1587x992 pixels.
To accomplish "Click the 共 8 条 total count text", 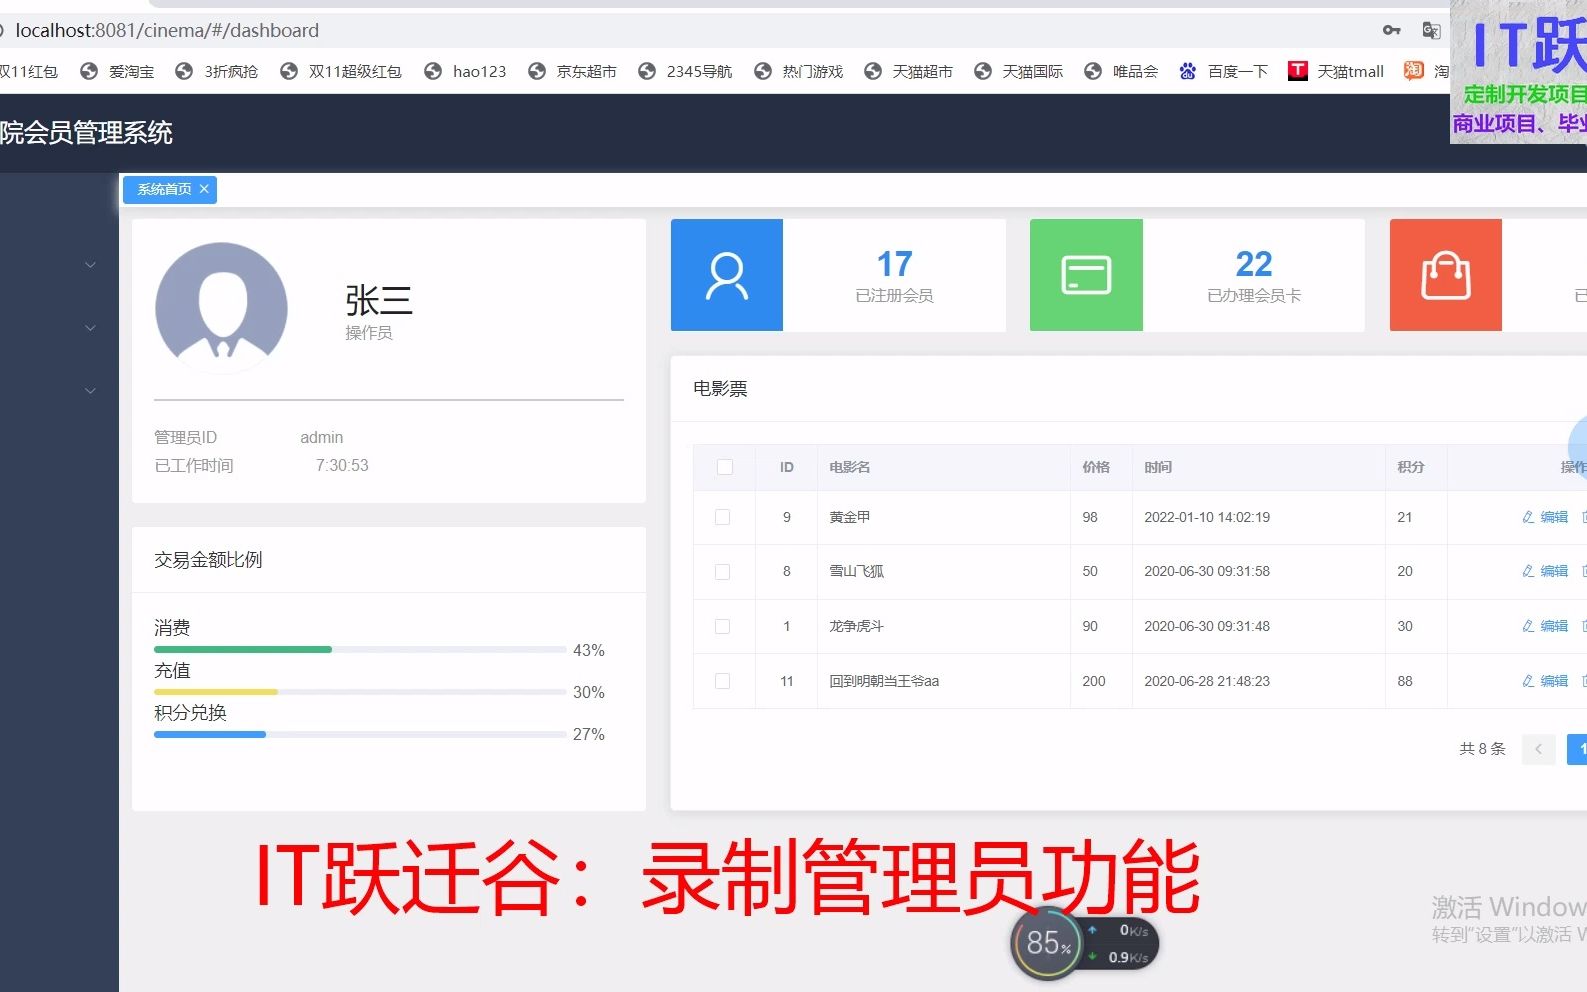I will coord(1482,749).
